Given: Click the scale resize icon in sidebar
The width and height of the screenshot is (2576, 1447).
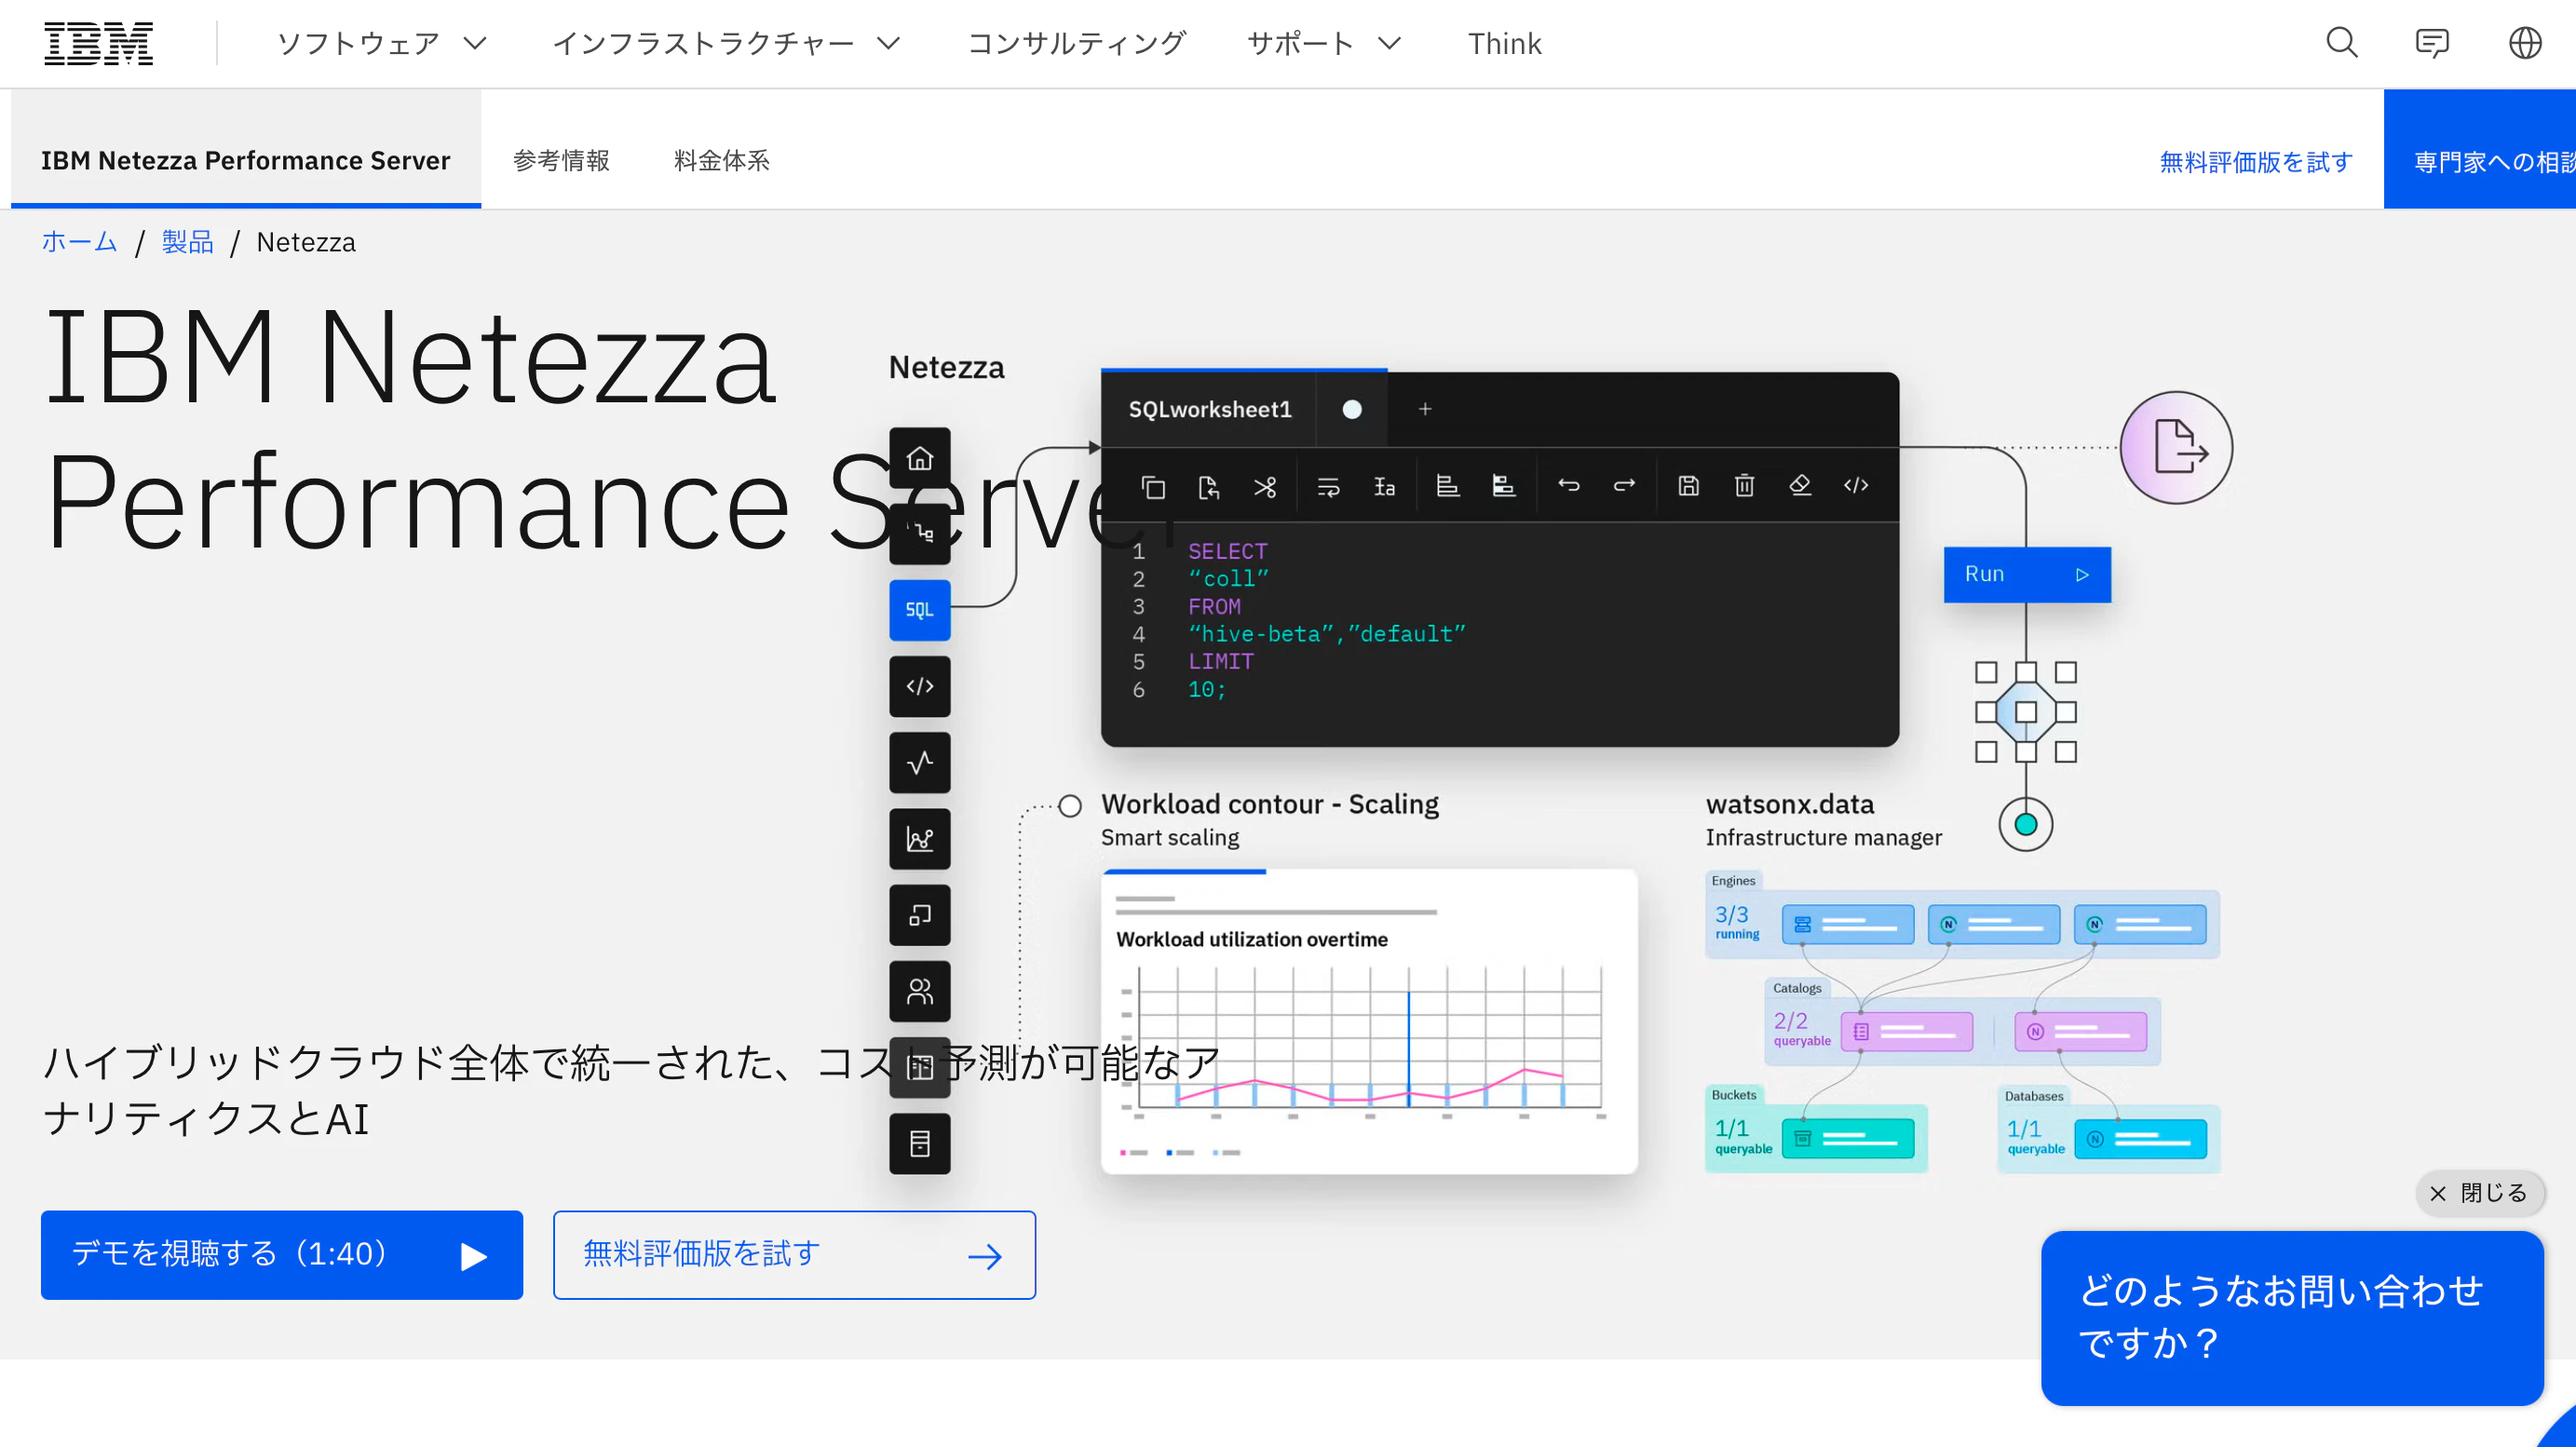Looking at the screenshot, I should (919, 915).
